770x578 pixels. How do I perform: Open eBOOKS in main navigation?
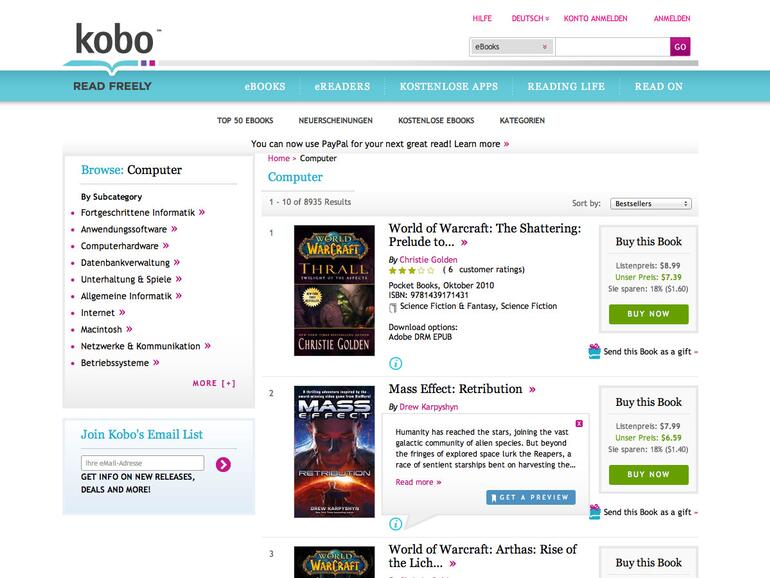265,86
